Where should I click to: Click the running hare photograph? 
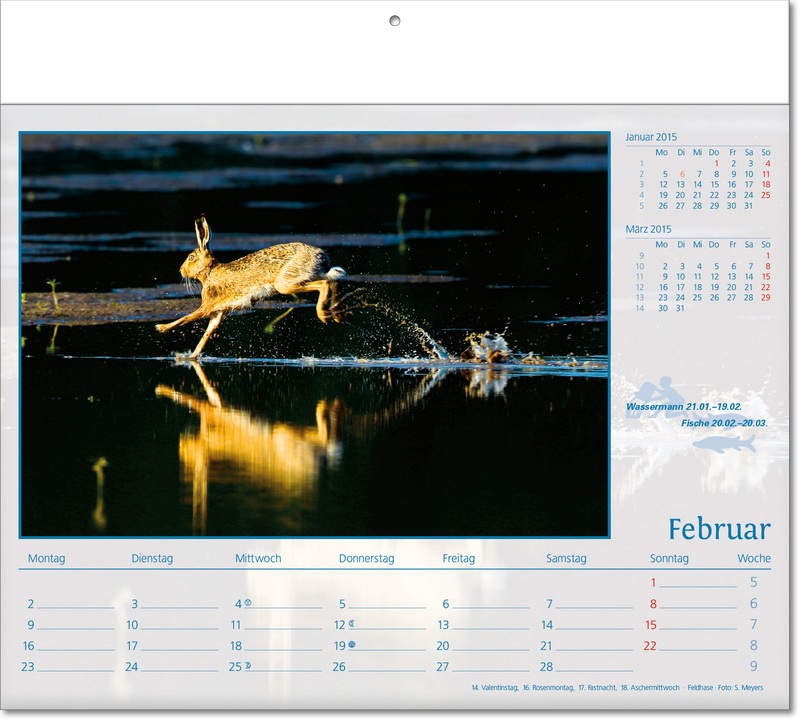tap(315, 335)
